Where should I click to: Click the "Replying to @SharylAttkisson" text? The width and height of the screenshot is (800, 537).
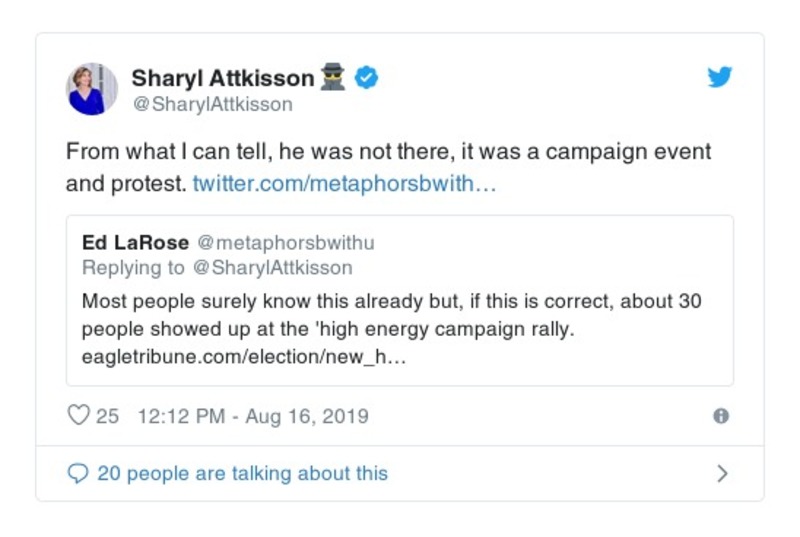tap(217, 267)
